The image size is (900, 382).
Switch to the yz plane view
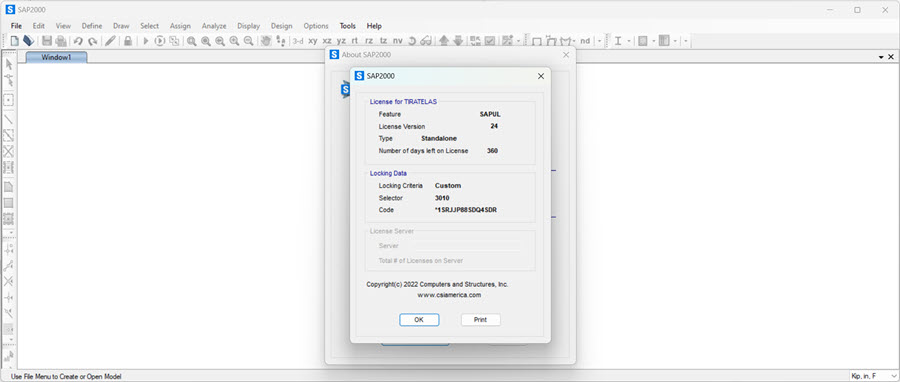click(x=342, y=41)
